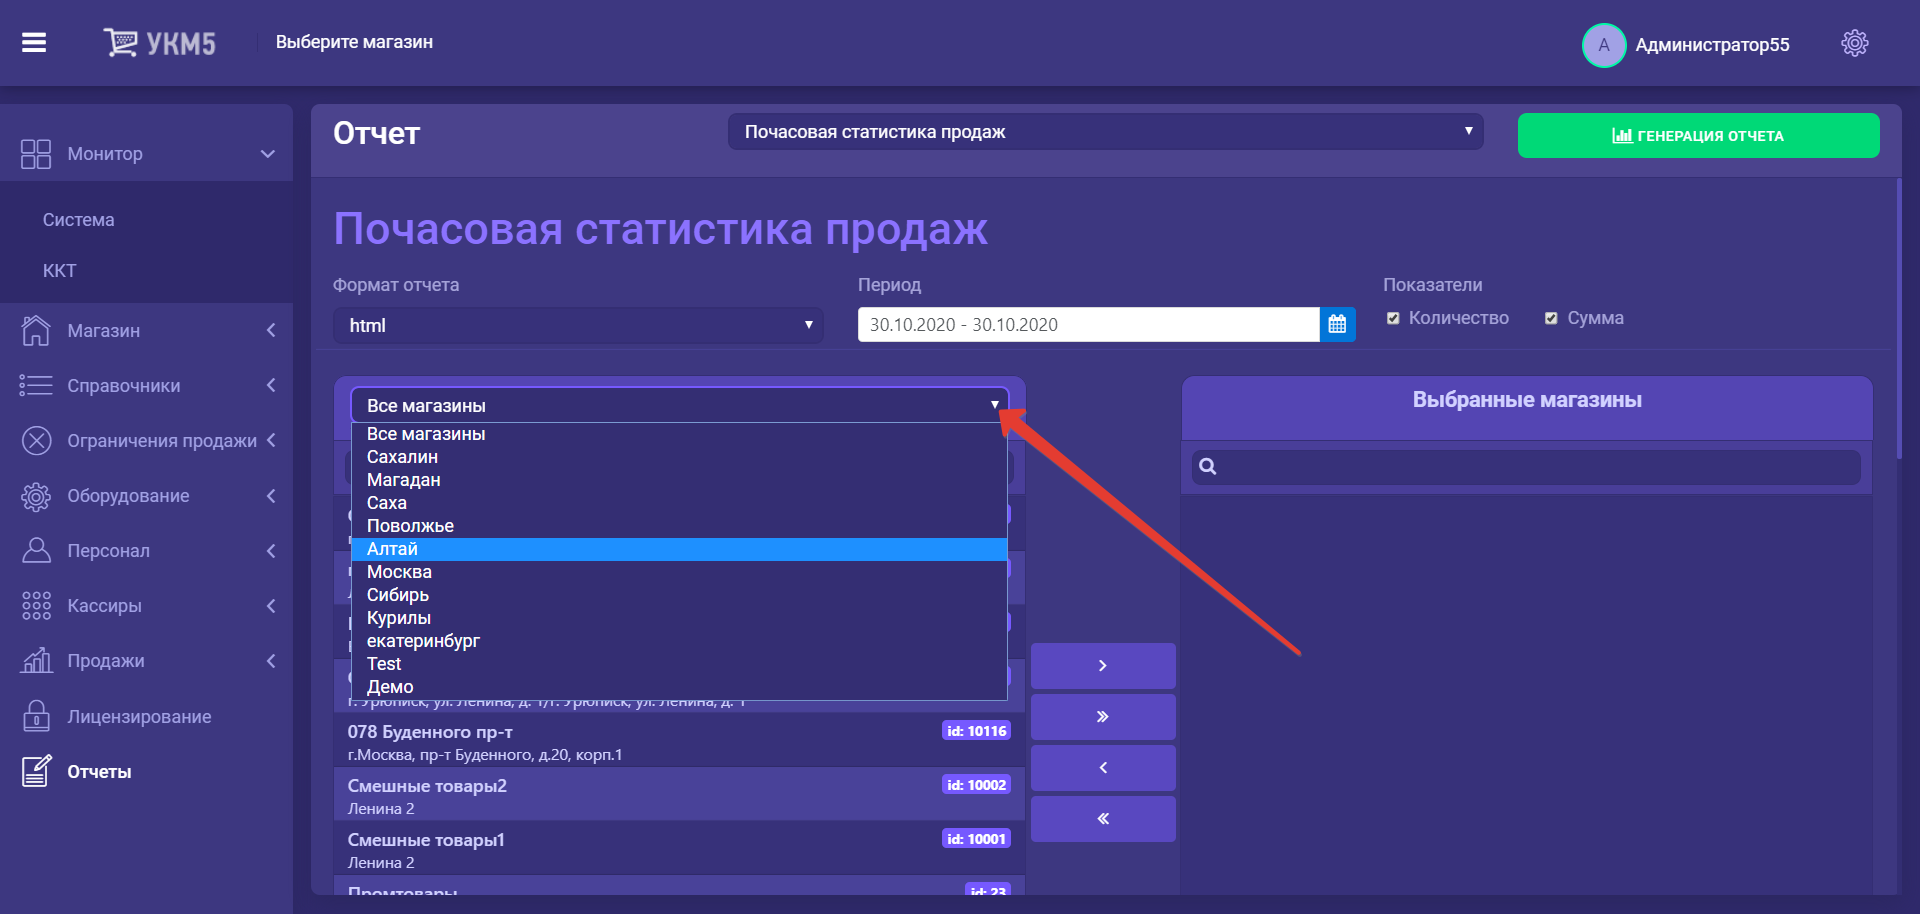Screen dimensions: 1920x914
Task: Open Система submenu item
Action: [x=79, y=220]
